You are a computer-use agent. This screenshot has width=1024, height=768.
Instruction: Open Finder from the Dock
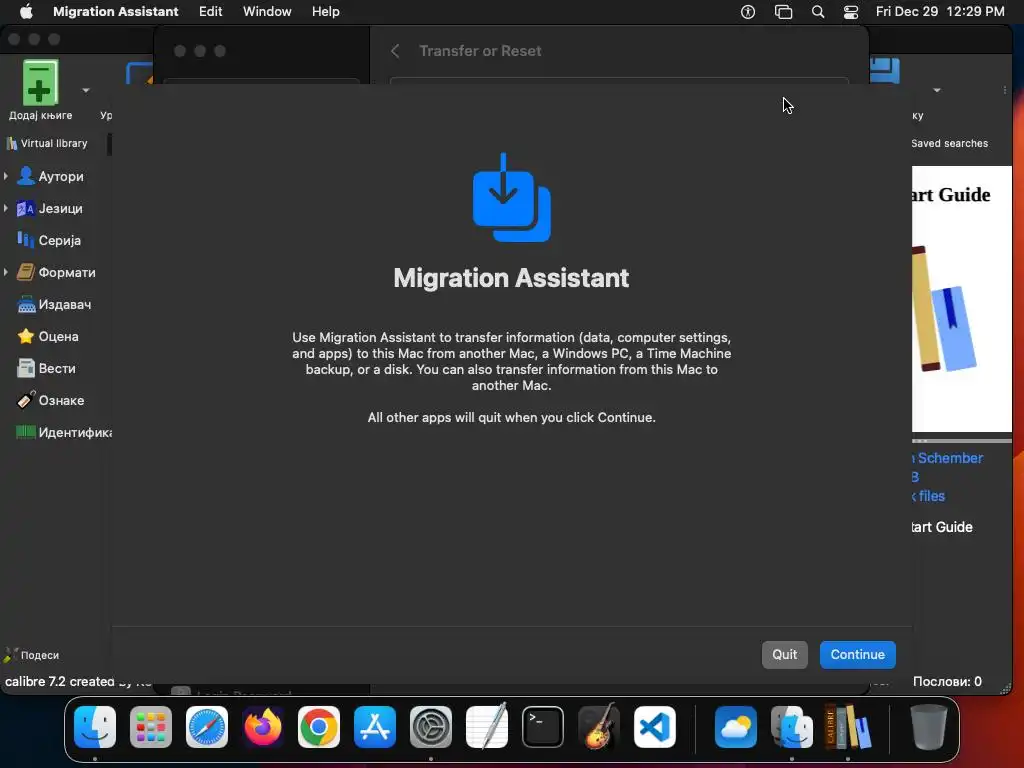click(x=95, y=727)
